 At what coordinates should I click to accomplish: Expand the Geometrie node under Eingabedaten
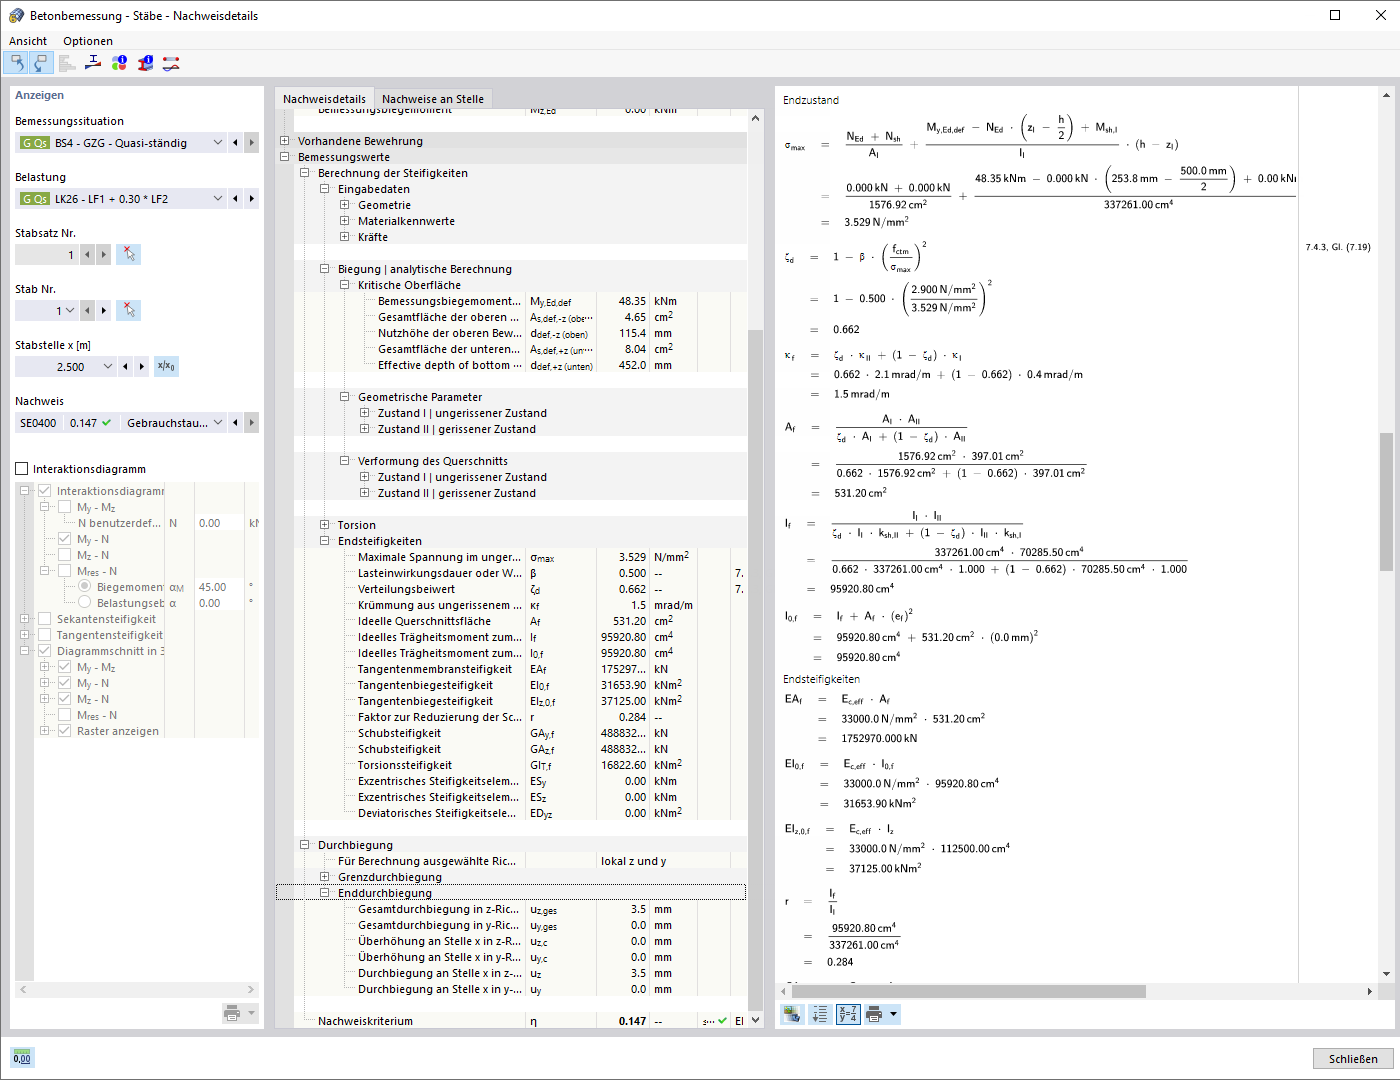point(344,205)
